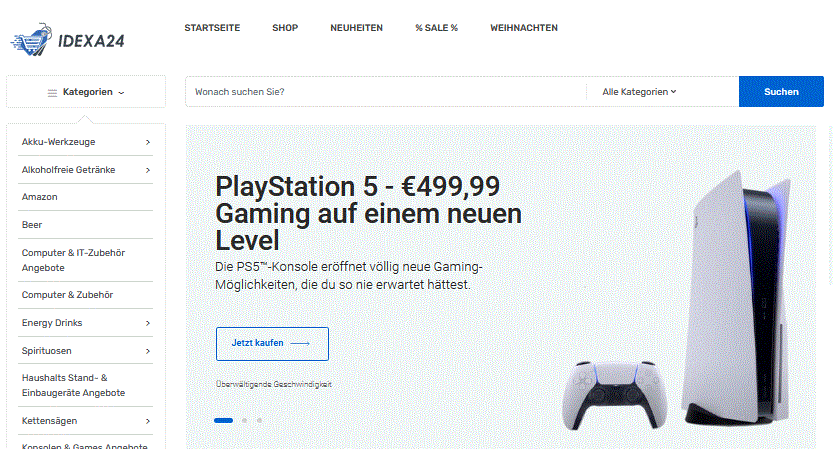Expand the Kettensägen chevron arrow
This screenshot has height=449, width=833.
click(148, 421)
